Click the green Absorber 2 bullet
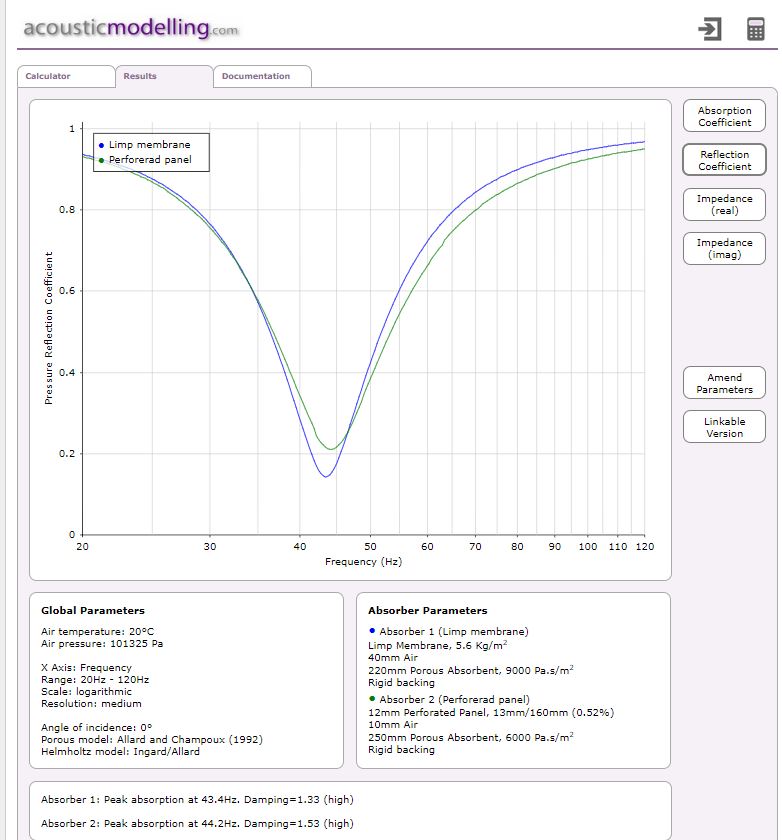The height and width of the screenshot is (840, 782). click(x=372, y=698)
